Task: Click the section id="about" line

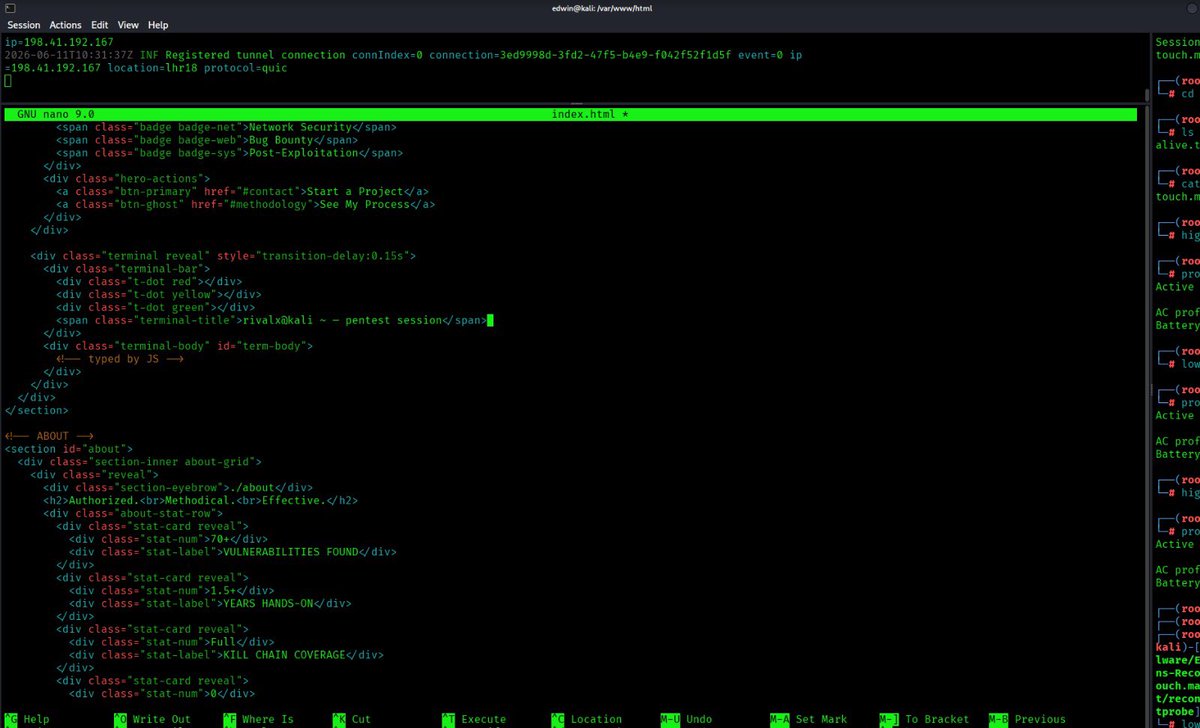Action: (68, 450)
